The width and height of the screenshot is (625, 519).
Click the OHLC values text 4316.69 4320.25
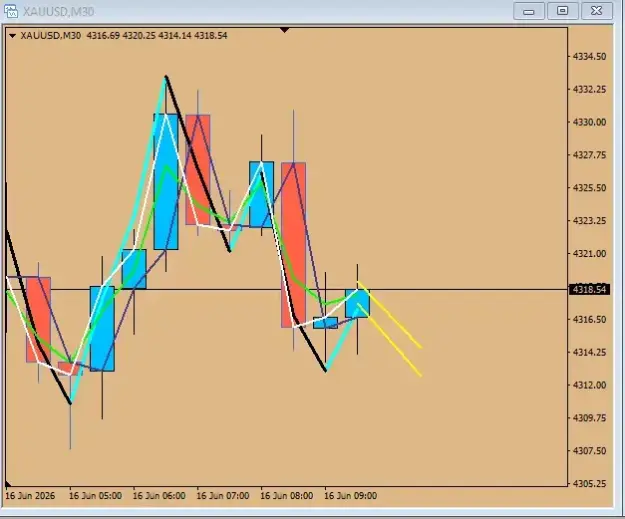coord(121,35)
